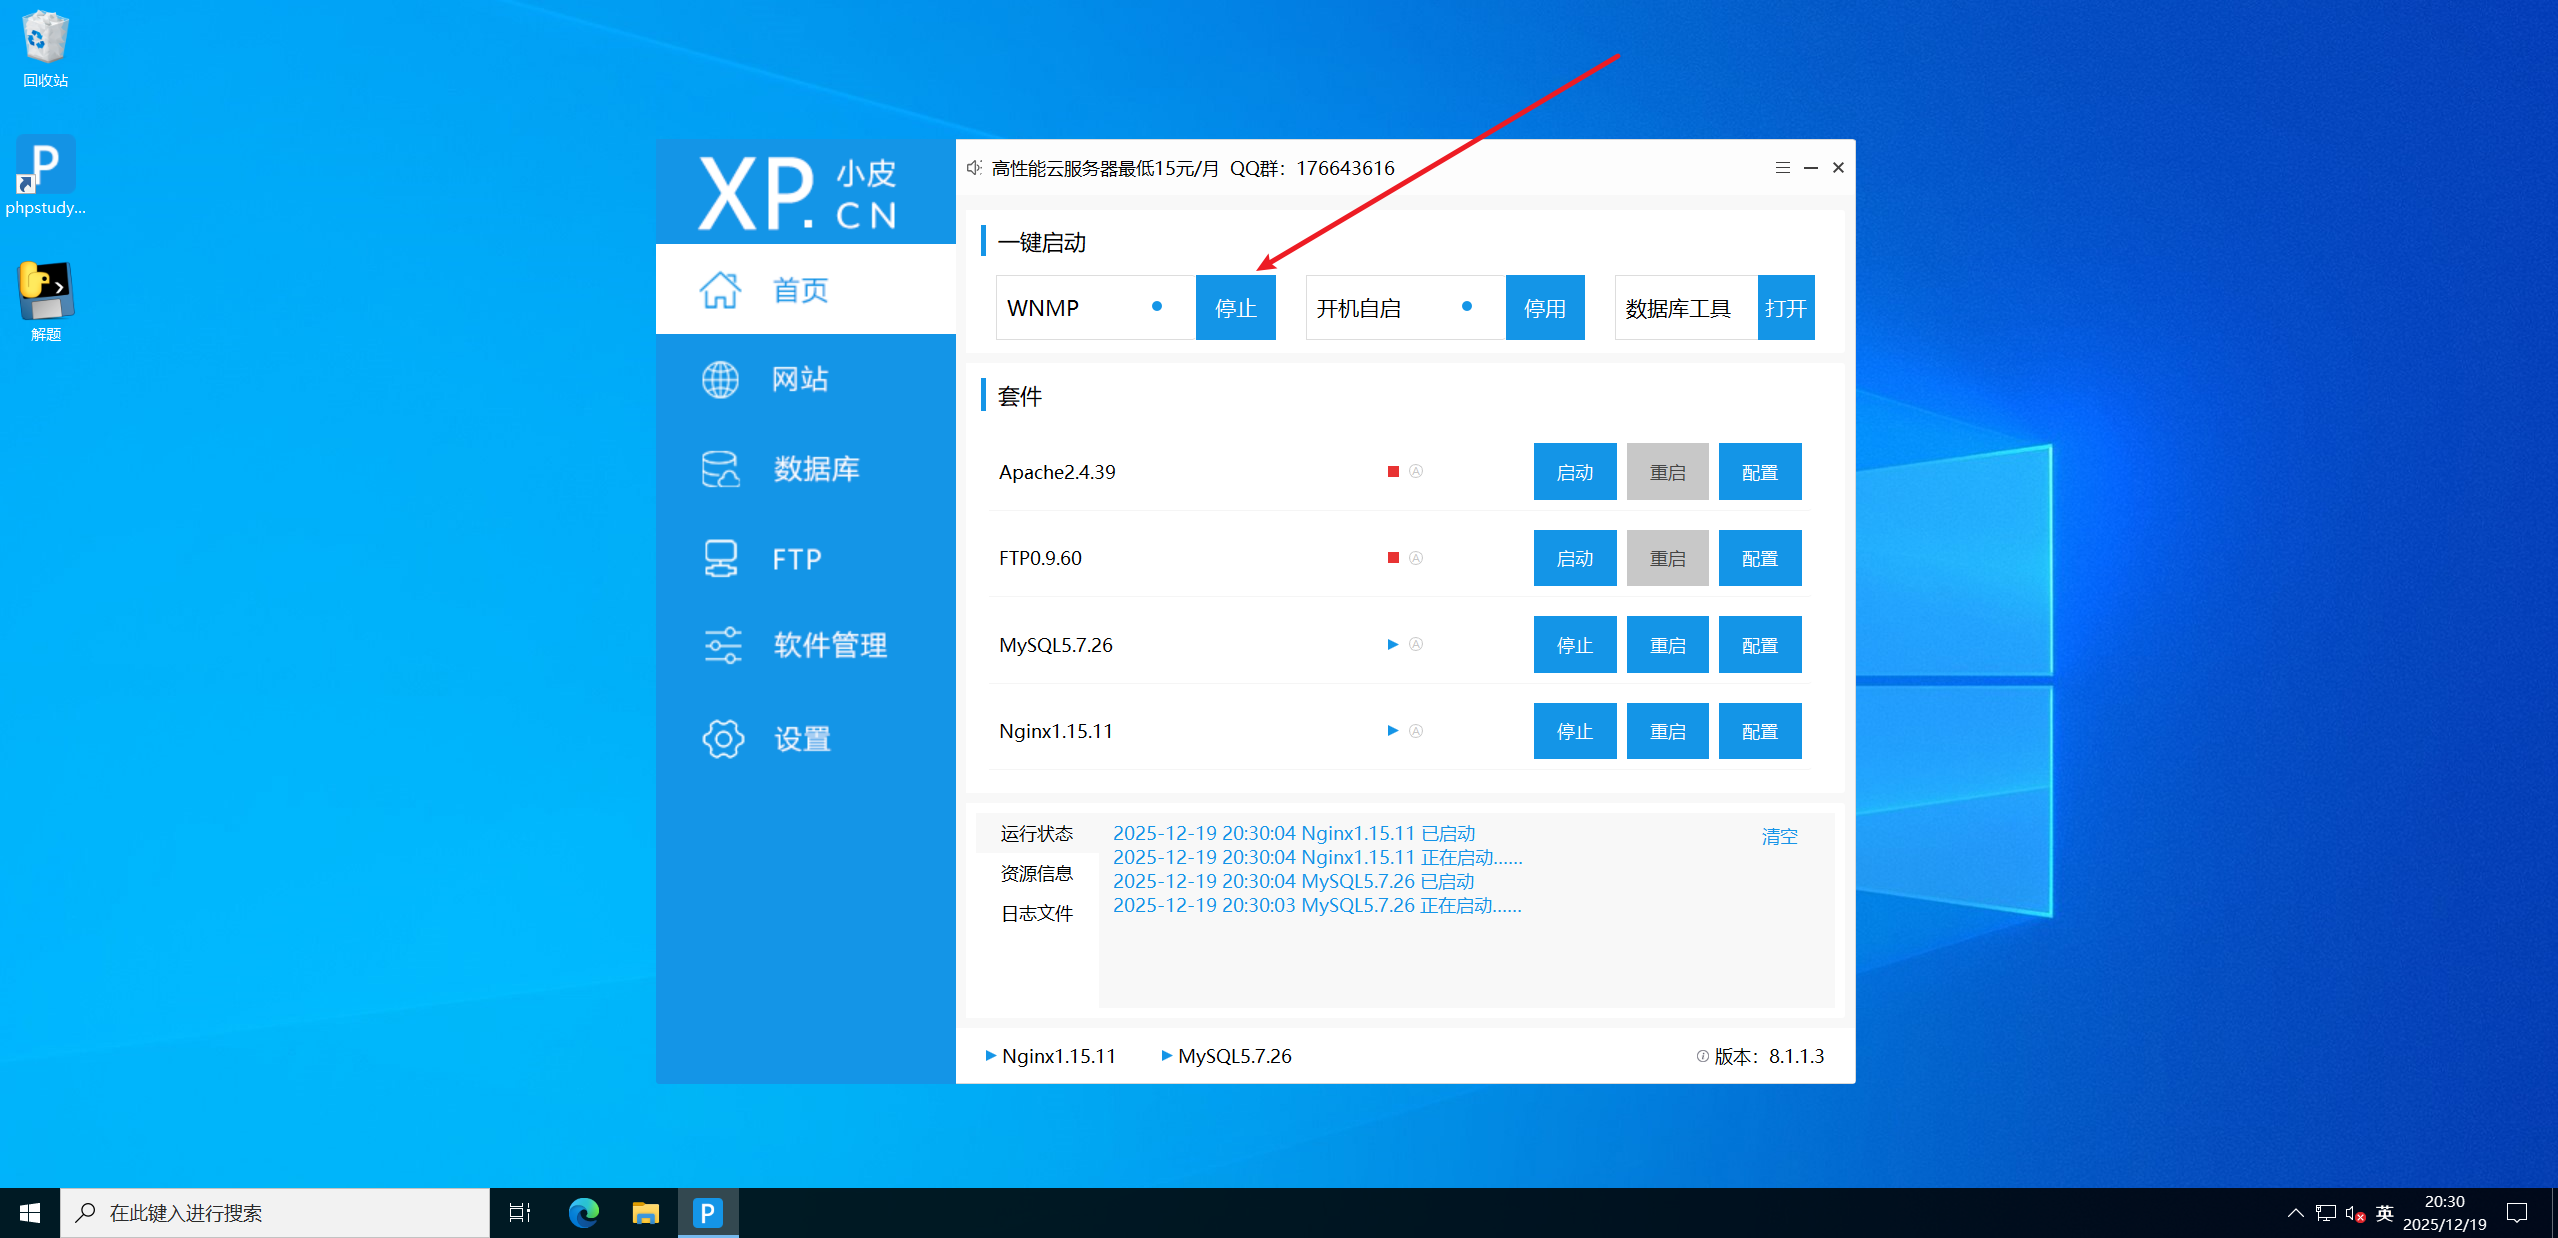Click the QQ群 176643616 announcement text

(x=1312, y=168)
